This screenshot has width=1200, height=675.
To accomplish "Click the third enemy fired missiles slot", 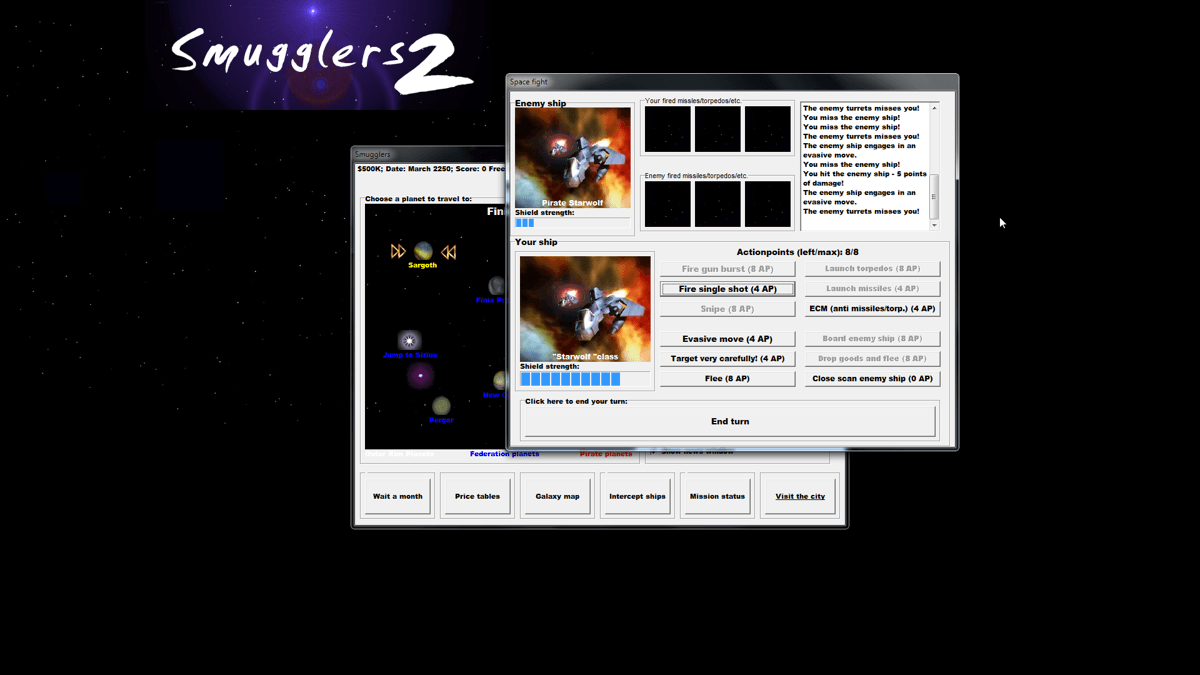I will click(768, 204).
